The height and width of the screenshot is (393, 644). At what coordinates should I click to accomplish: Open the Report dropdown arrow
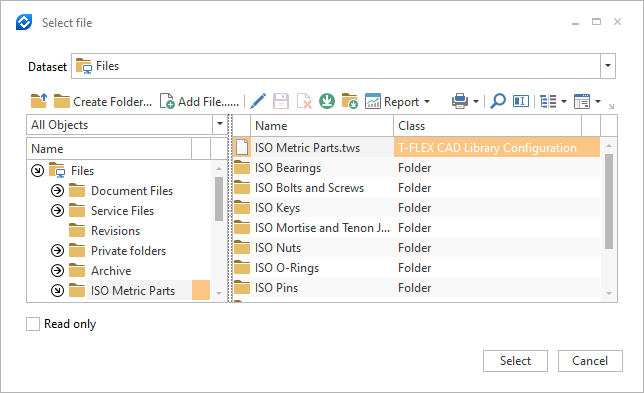click(x=427, y=101)
